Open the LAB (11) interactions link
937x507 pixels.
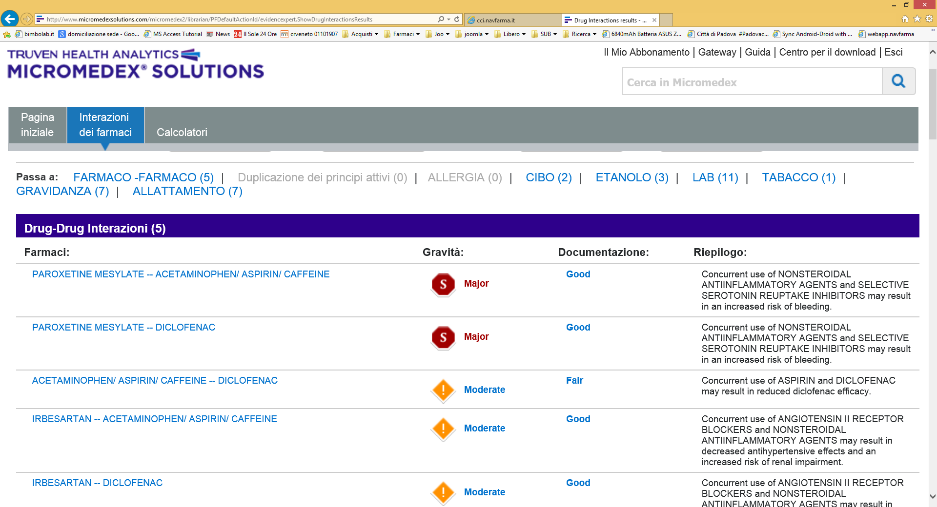[x=715, y=178]
